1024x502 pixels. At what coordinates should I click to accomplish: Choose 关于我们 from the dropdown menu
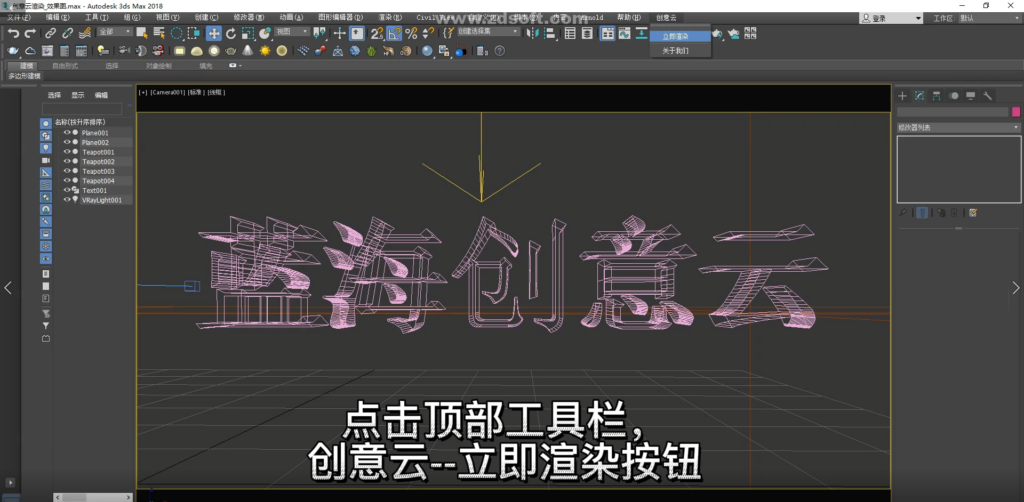pyautogui.click(x=680, y=50)
